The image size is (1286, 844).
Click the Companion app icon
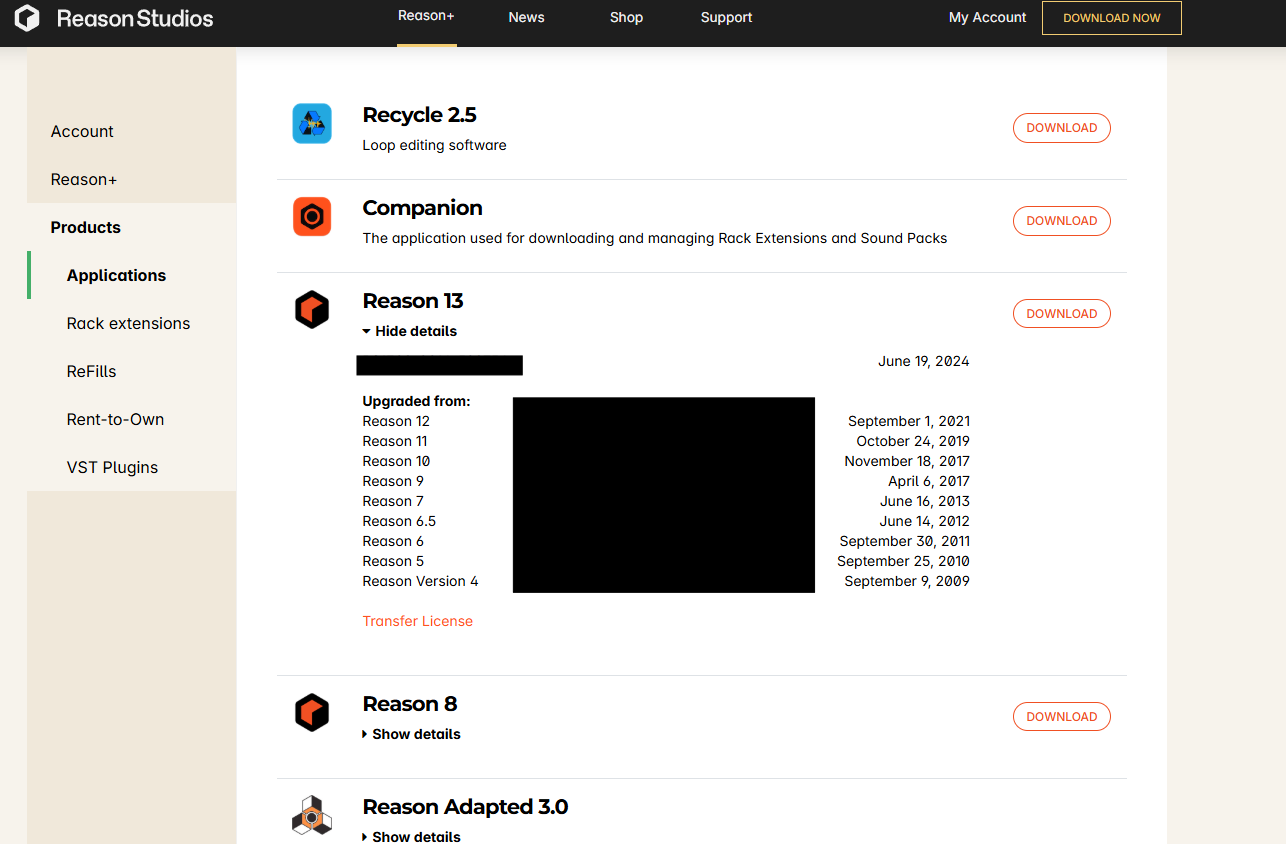pyautogui.click(x=312, y=217)
